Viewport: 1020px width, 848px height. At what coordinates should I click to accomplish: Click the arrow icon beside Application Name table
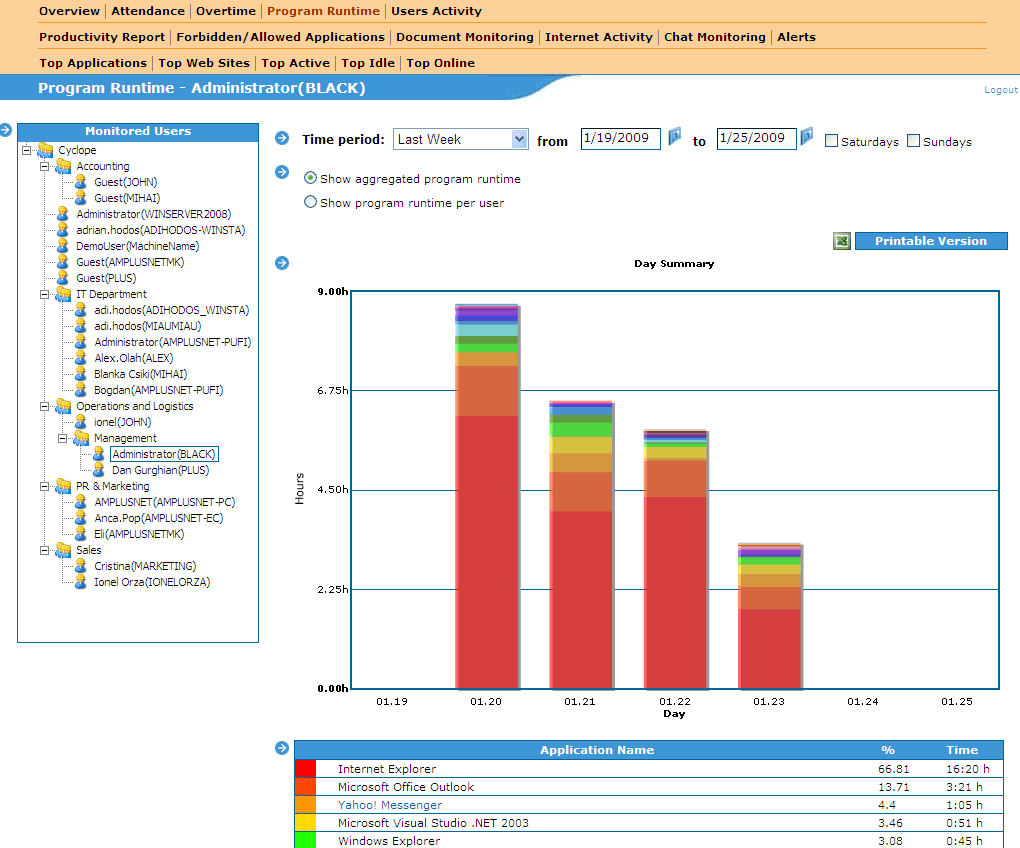(282, 748)
